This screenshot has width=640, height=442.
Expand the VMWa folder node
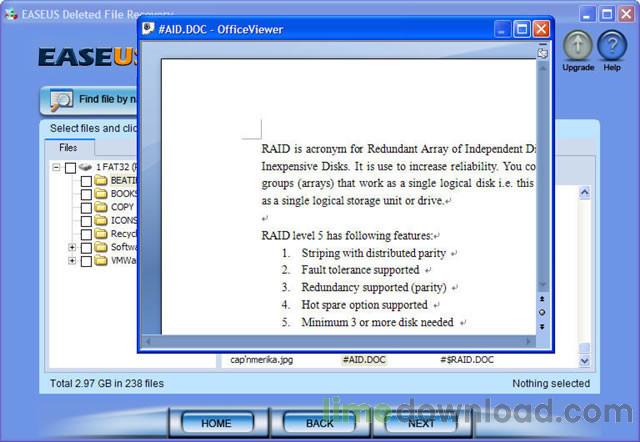(72, 260)
